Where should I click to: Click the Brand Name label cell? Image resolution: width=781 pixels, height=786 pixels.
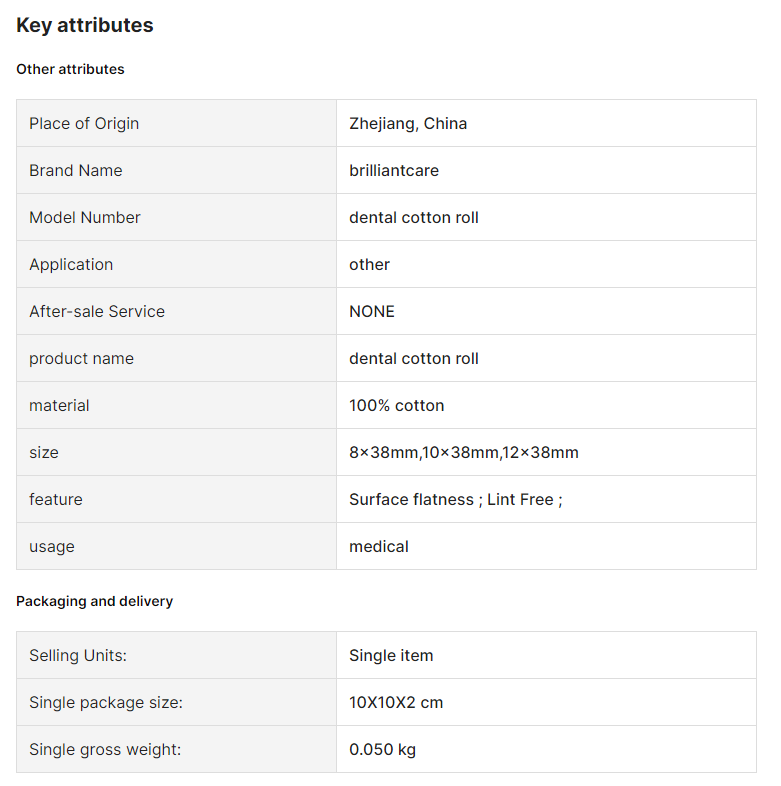tap(176, 170)
